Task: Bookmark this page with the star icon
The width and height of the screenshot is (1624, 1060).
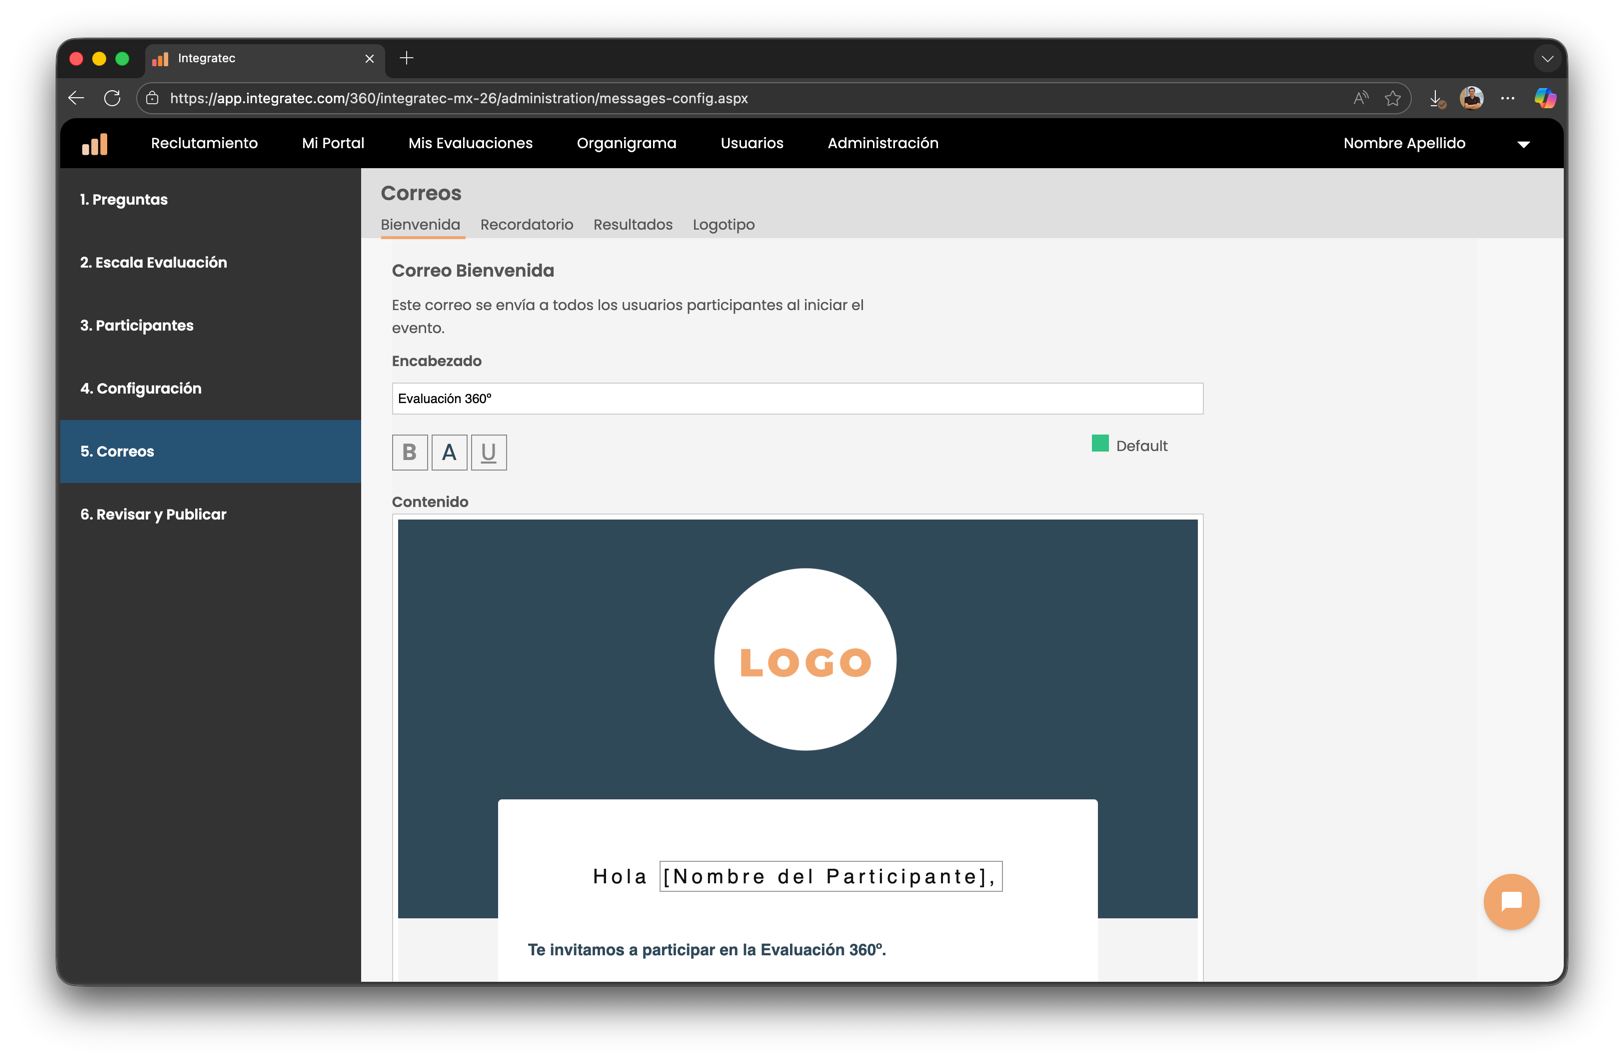Action: [1392, 98]
